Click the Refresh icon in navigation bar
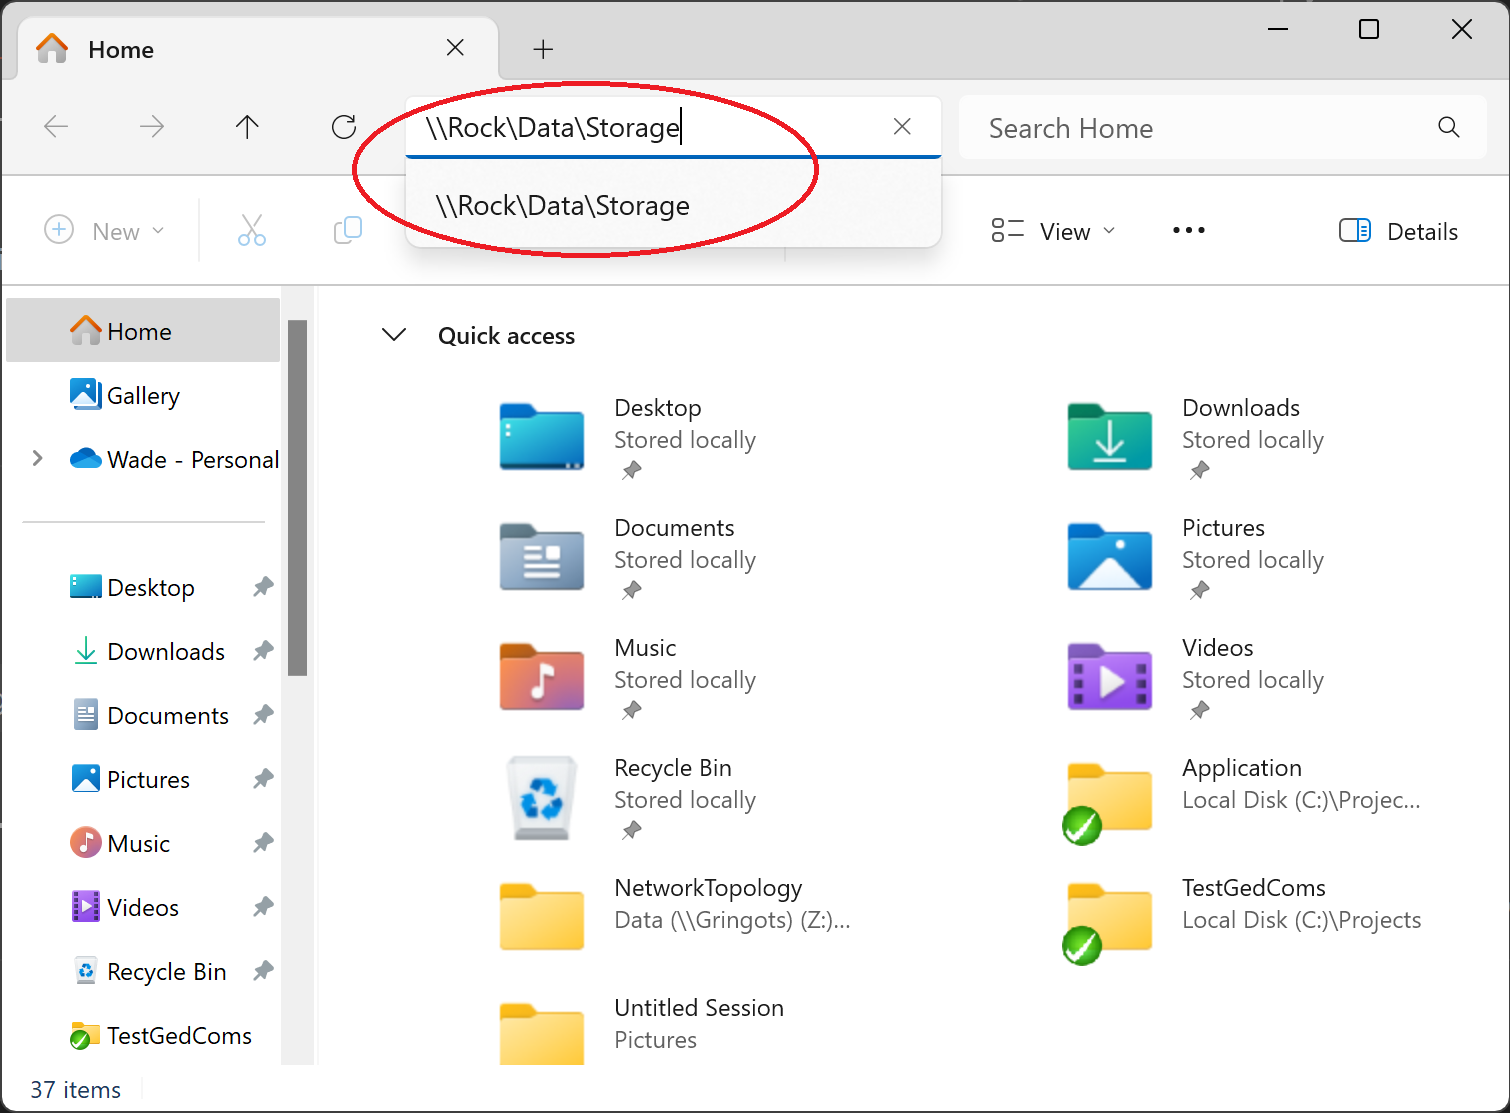Viewport: 1510px width, 1113px height. pyautogui.click(x=344, y=127)
